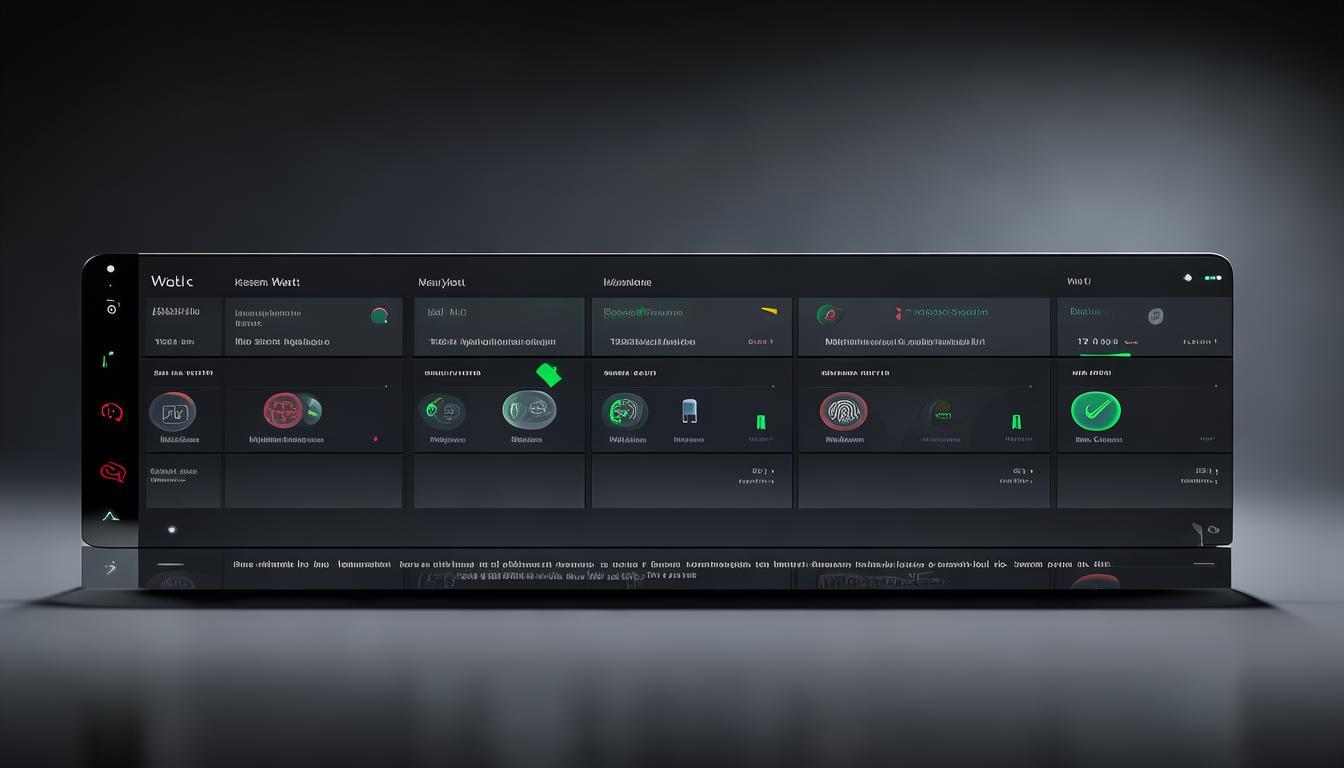Toggle the gray round indicator in rightmost card
Screen dimensions: 1344x768
click(x=1155, y=316)
